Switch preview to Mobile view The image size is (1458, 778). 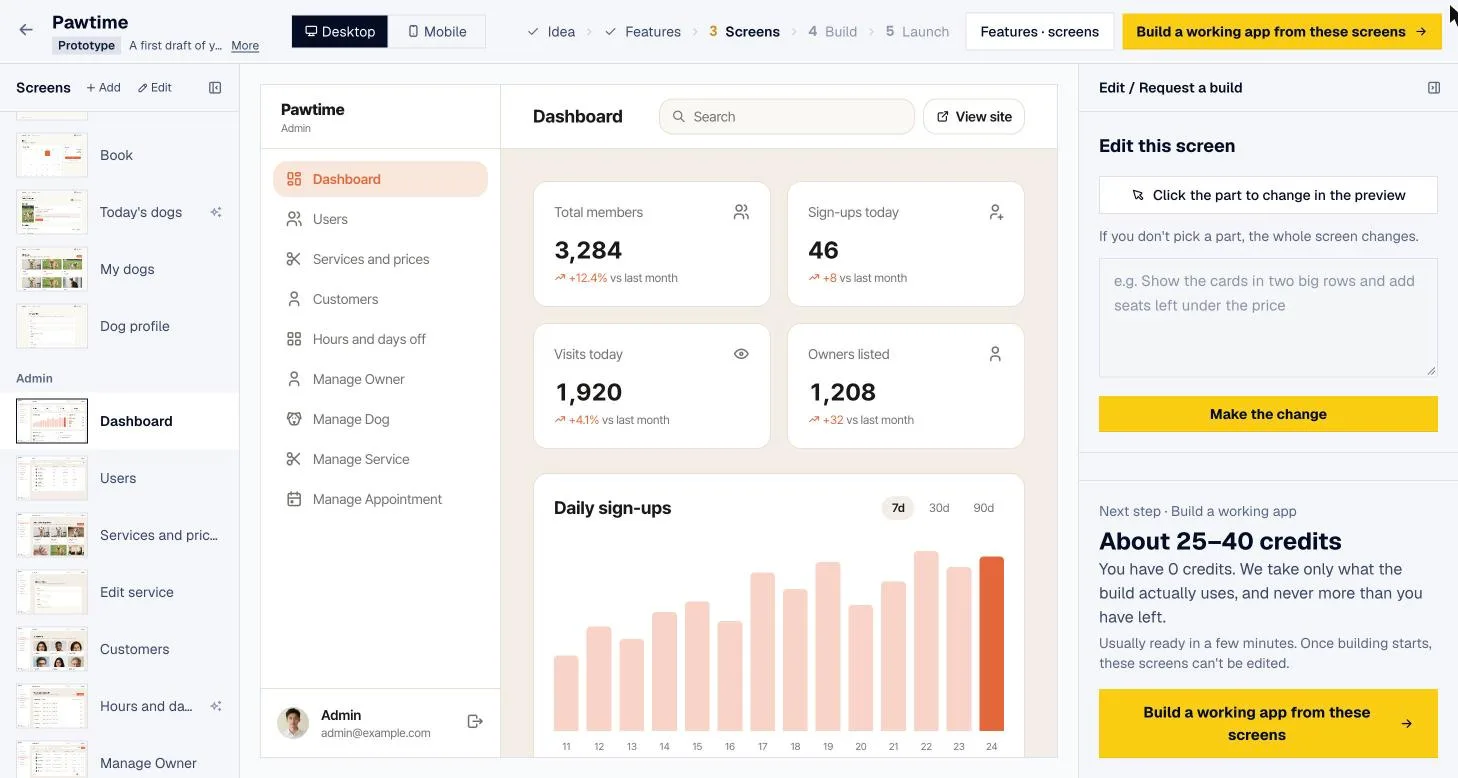[437, 31]
